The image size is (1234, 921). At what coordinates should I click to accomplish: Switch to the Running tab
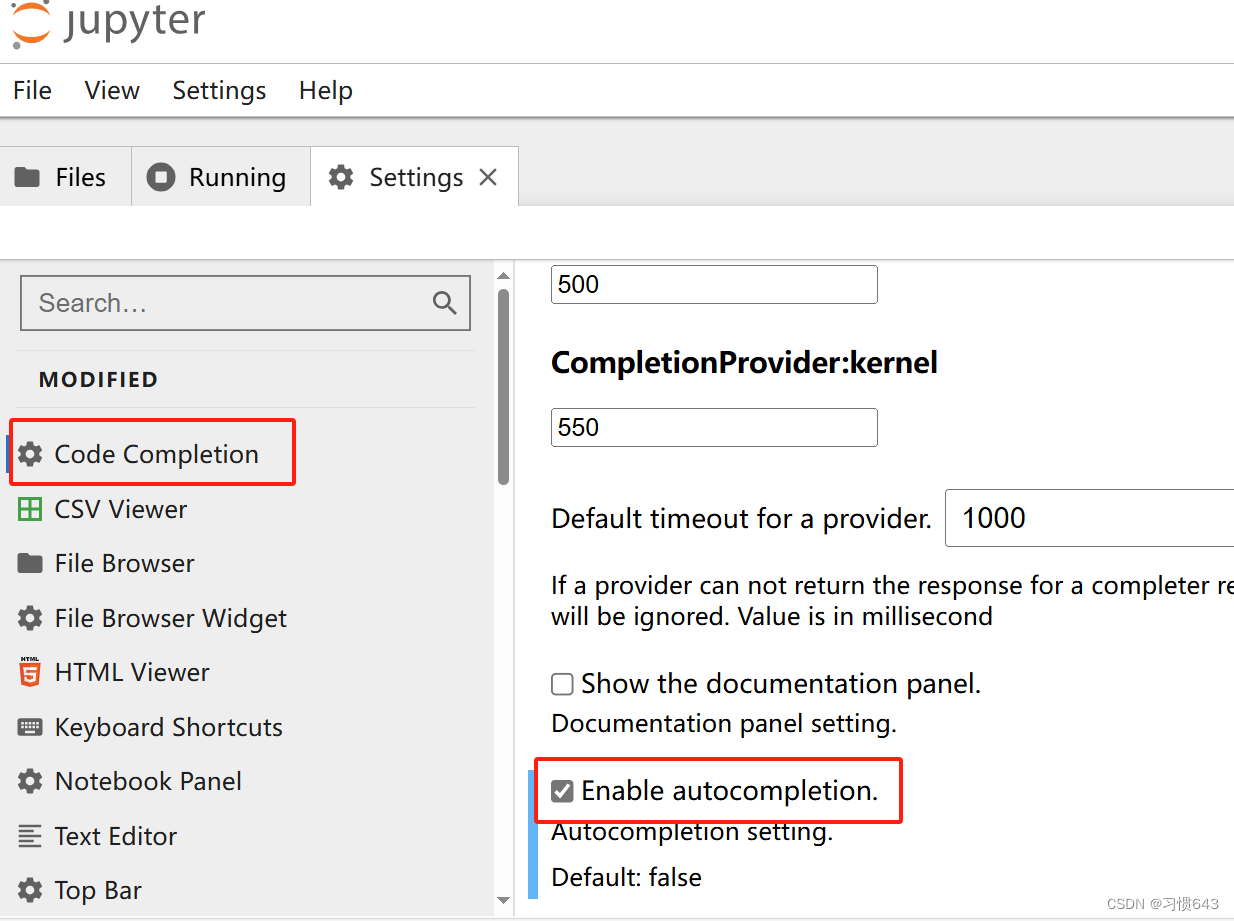(x=221, y=177)
